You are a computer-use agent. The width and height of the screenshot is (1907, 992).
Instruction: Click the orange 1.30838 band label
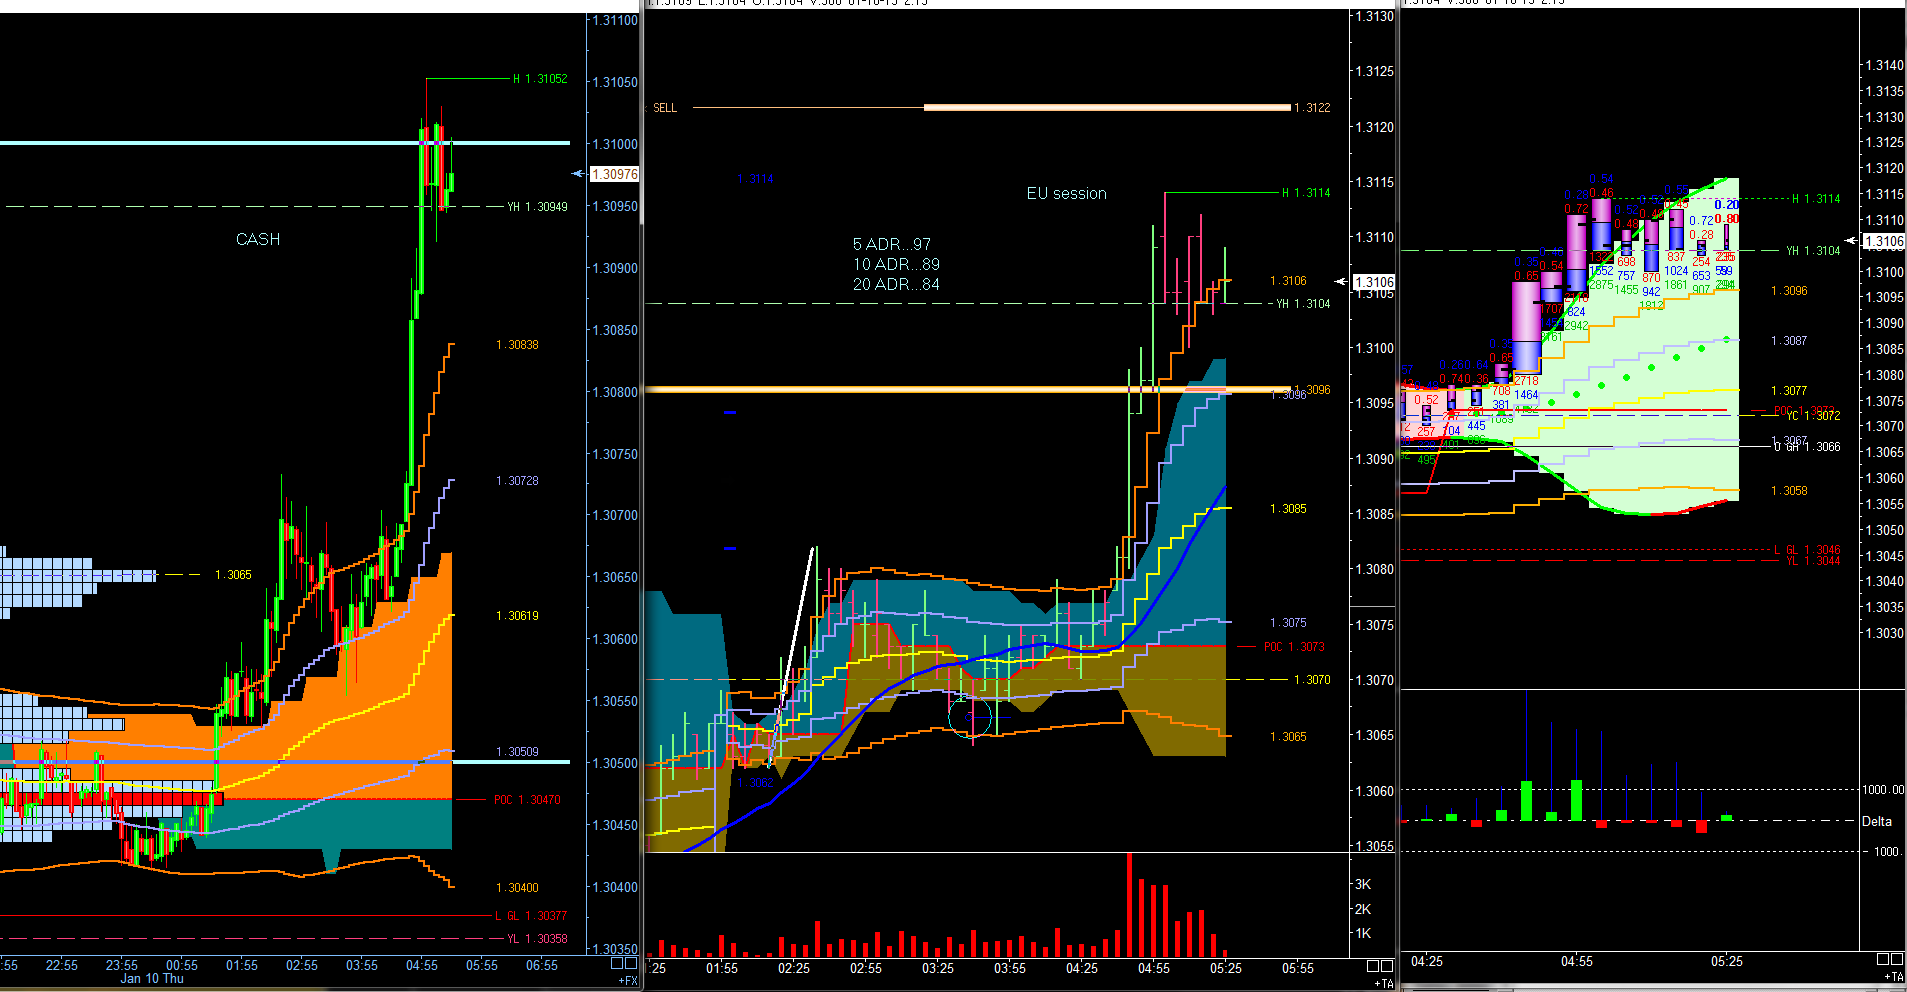click(x=517, y=345)
